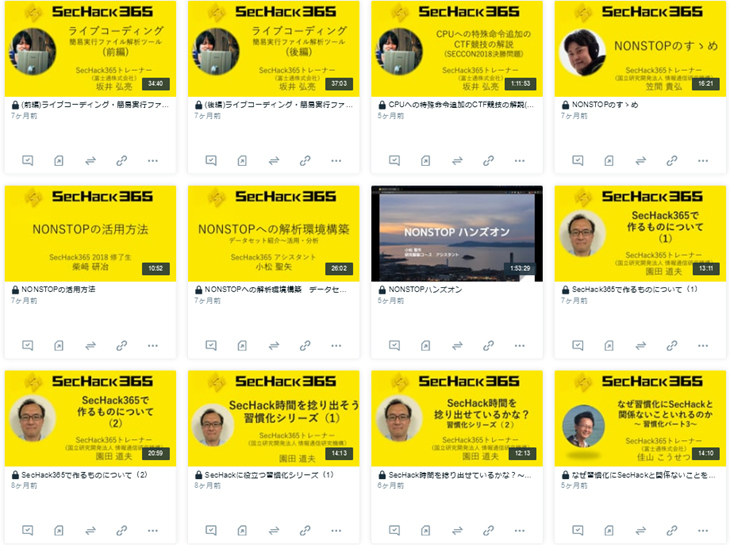
Task: Click copy-link icon under なぜ習慣化にSecHack card
Action: point(672,530)
